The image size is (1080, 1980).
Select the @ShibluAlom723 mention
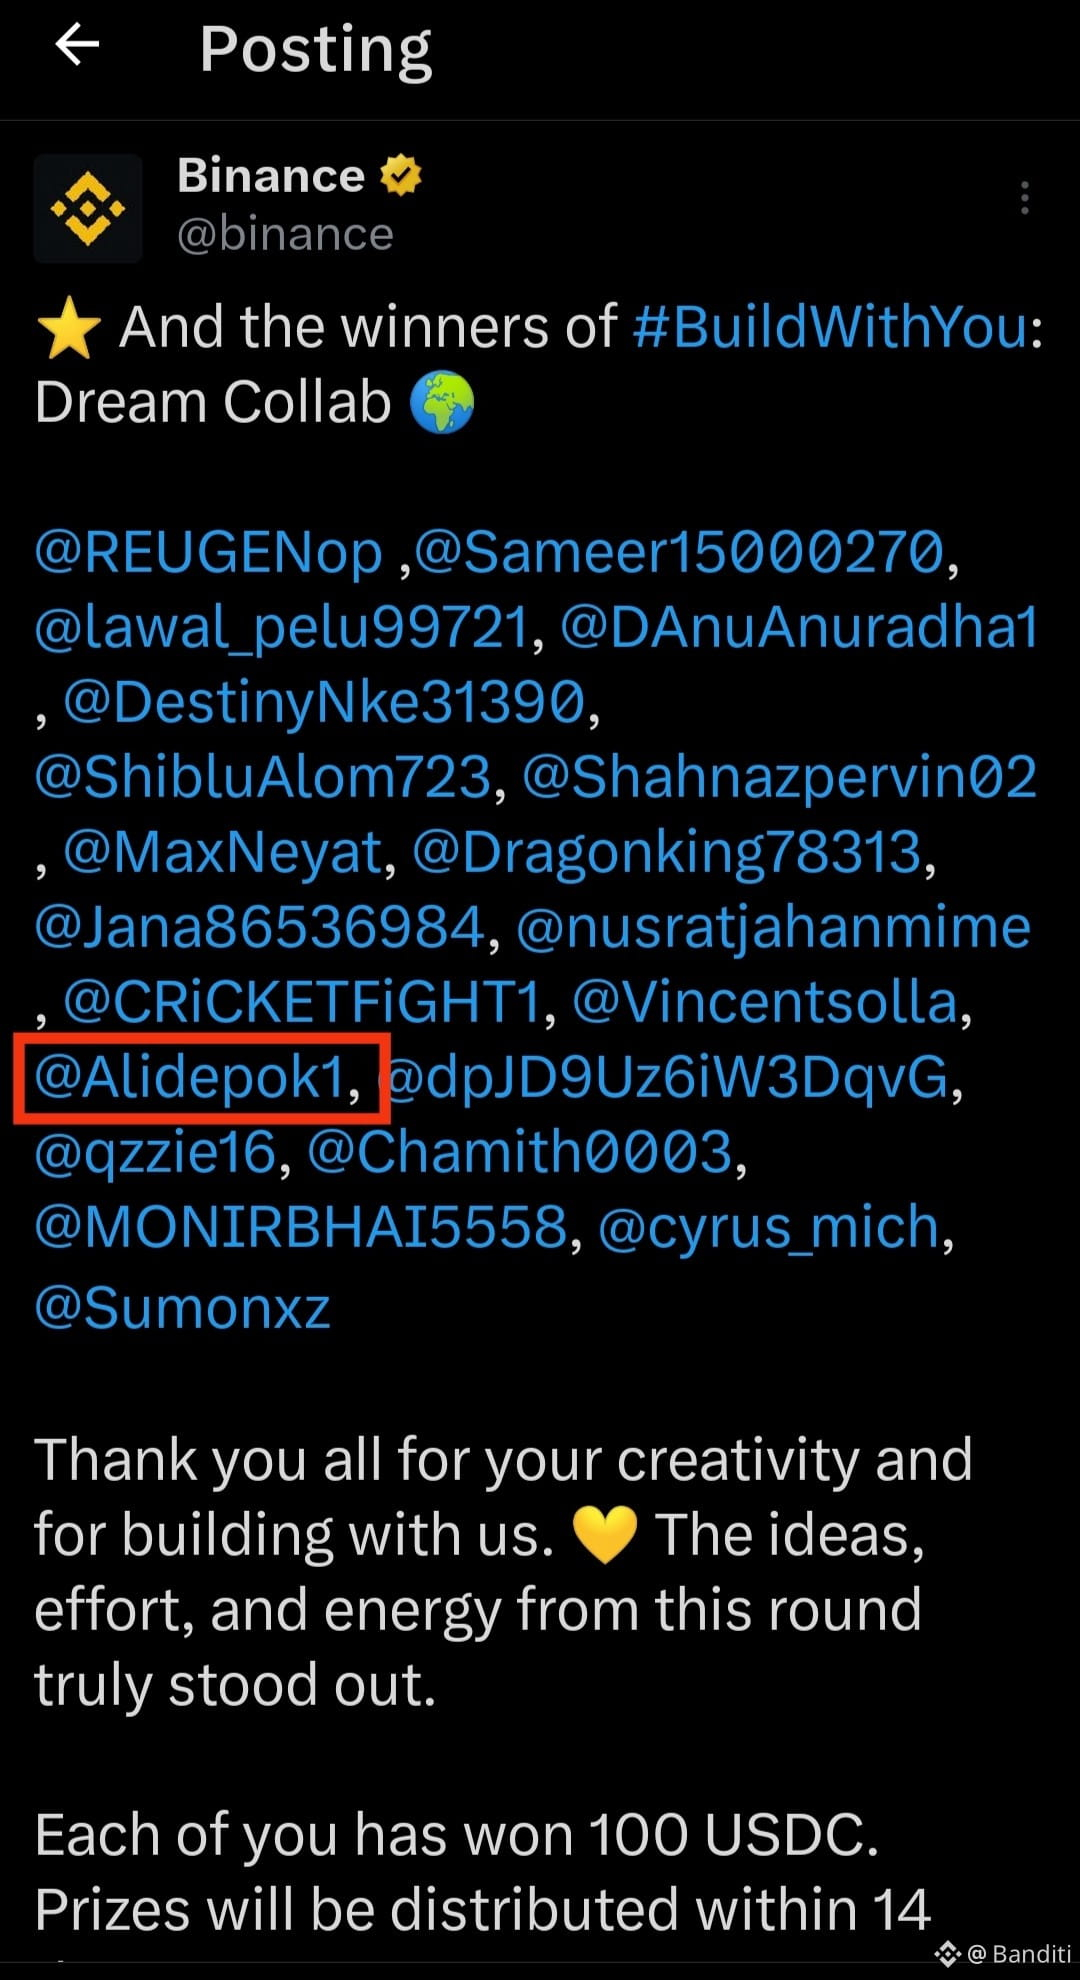(263, 777)
